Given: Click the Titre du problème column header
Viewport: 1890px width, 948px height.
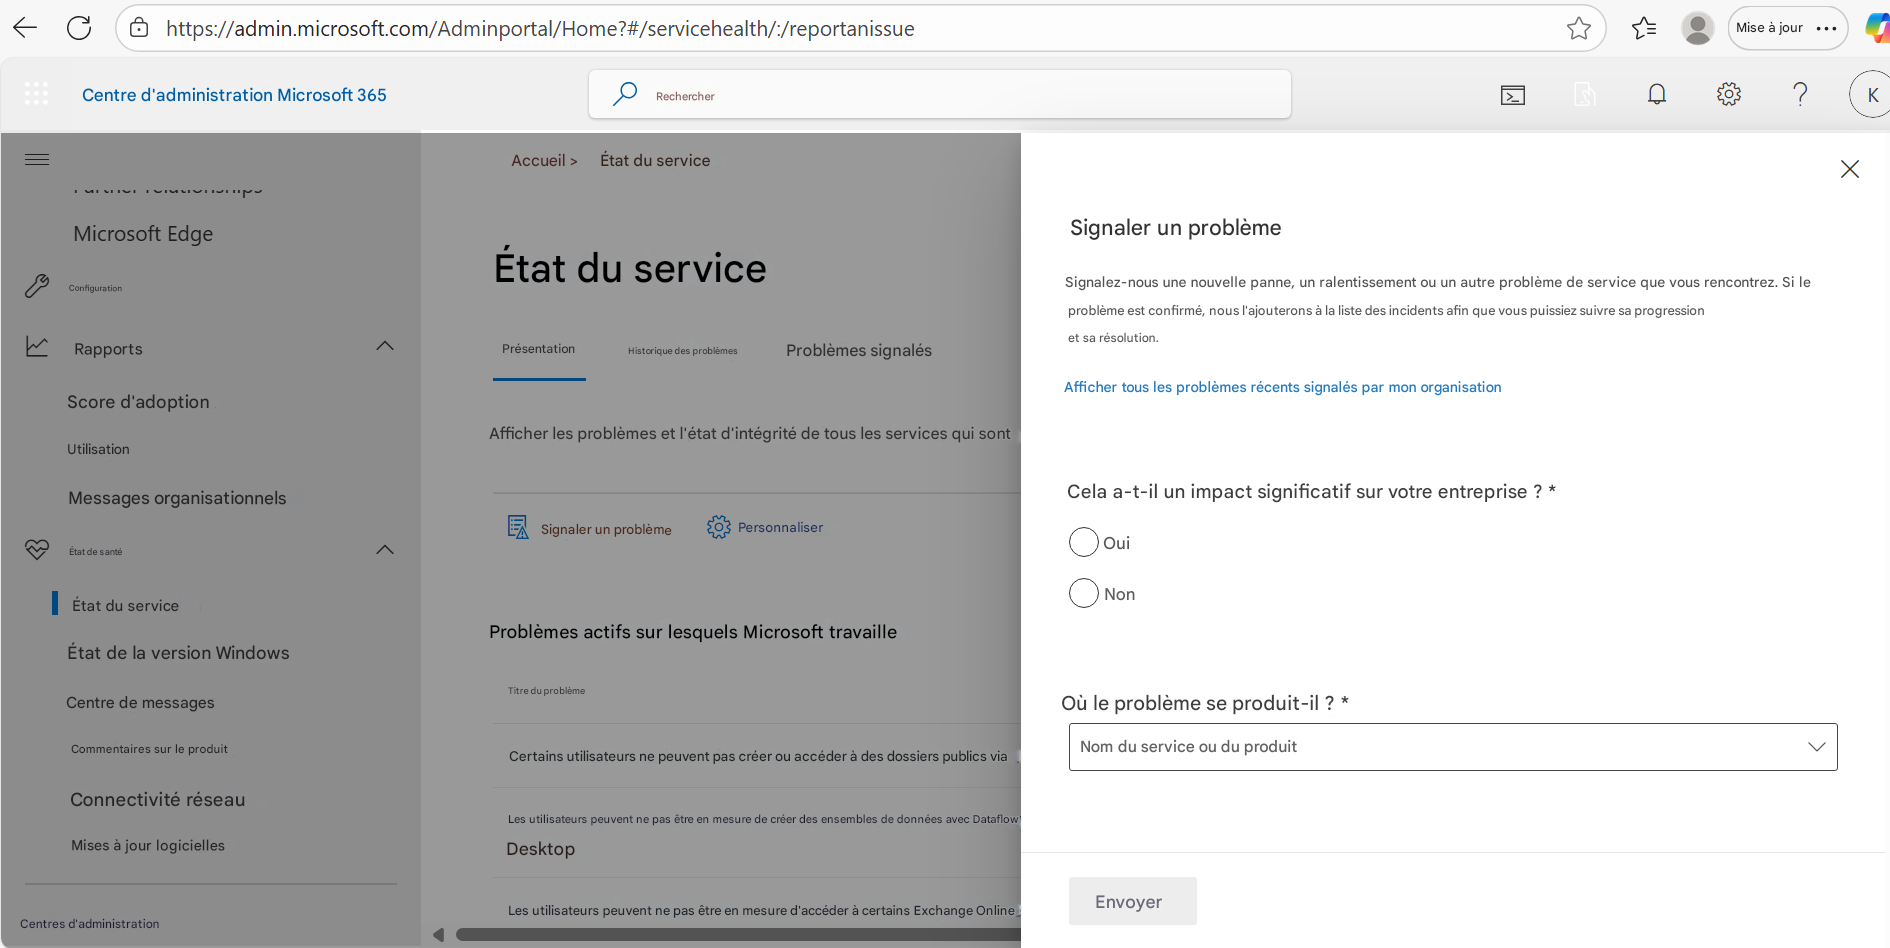Looking at the screenshot, I should [546, 691].
